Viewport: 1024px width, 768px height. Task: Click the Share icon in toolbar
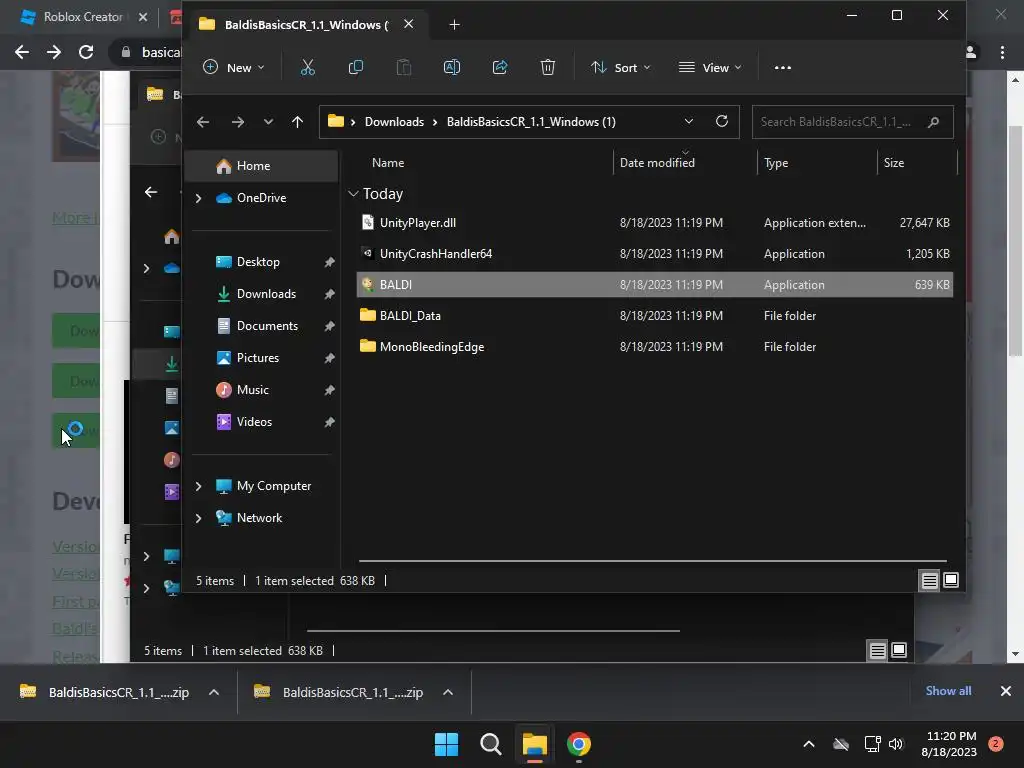tap(500, 67)
